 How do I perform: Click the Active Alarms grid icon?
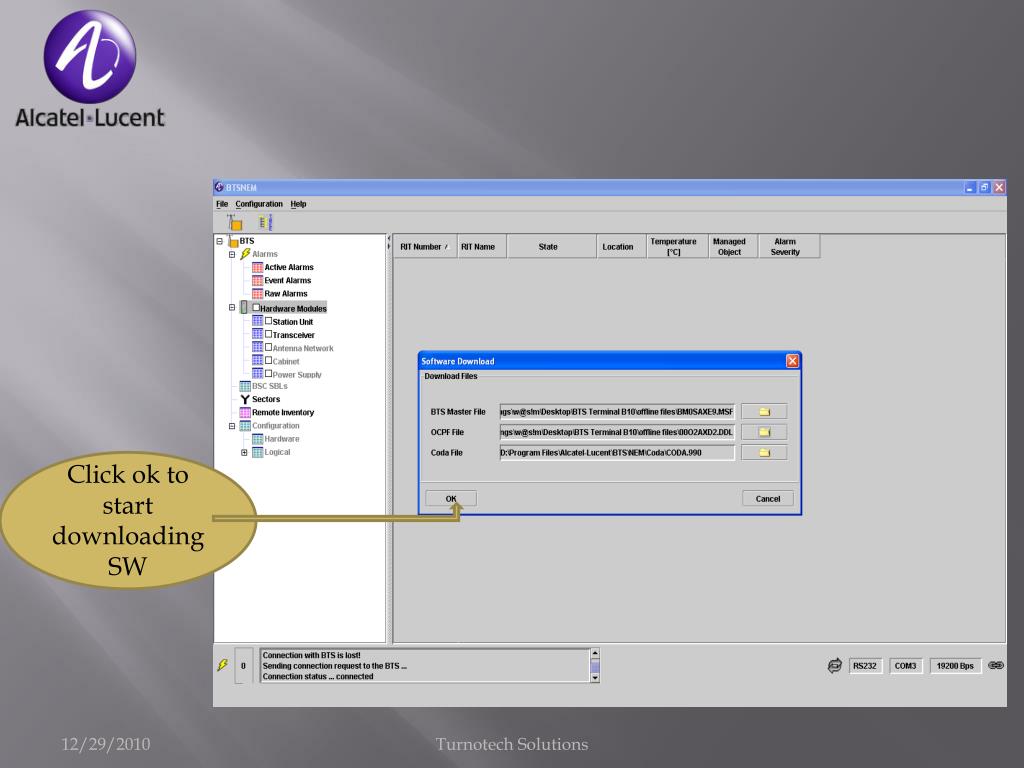click(x=257, y=267)
